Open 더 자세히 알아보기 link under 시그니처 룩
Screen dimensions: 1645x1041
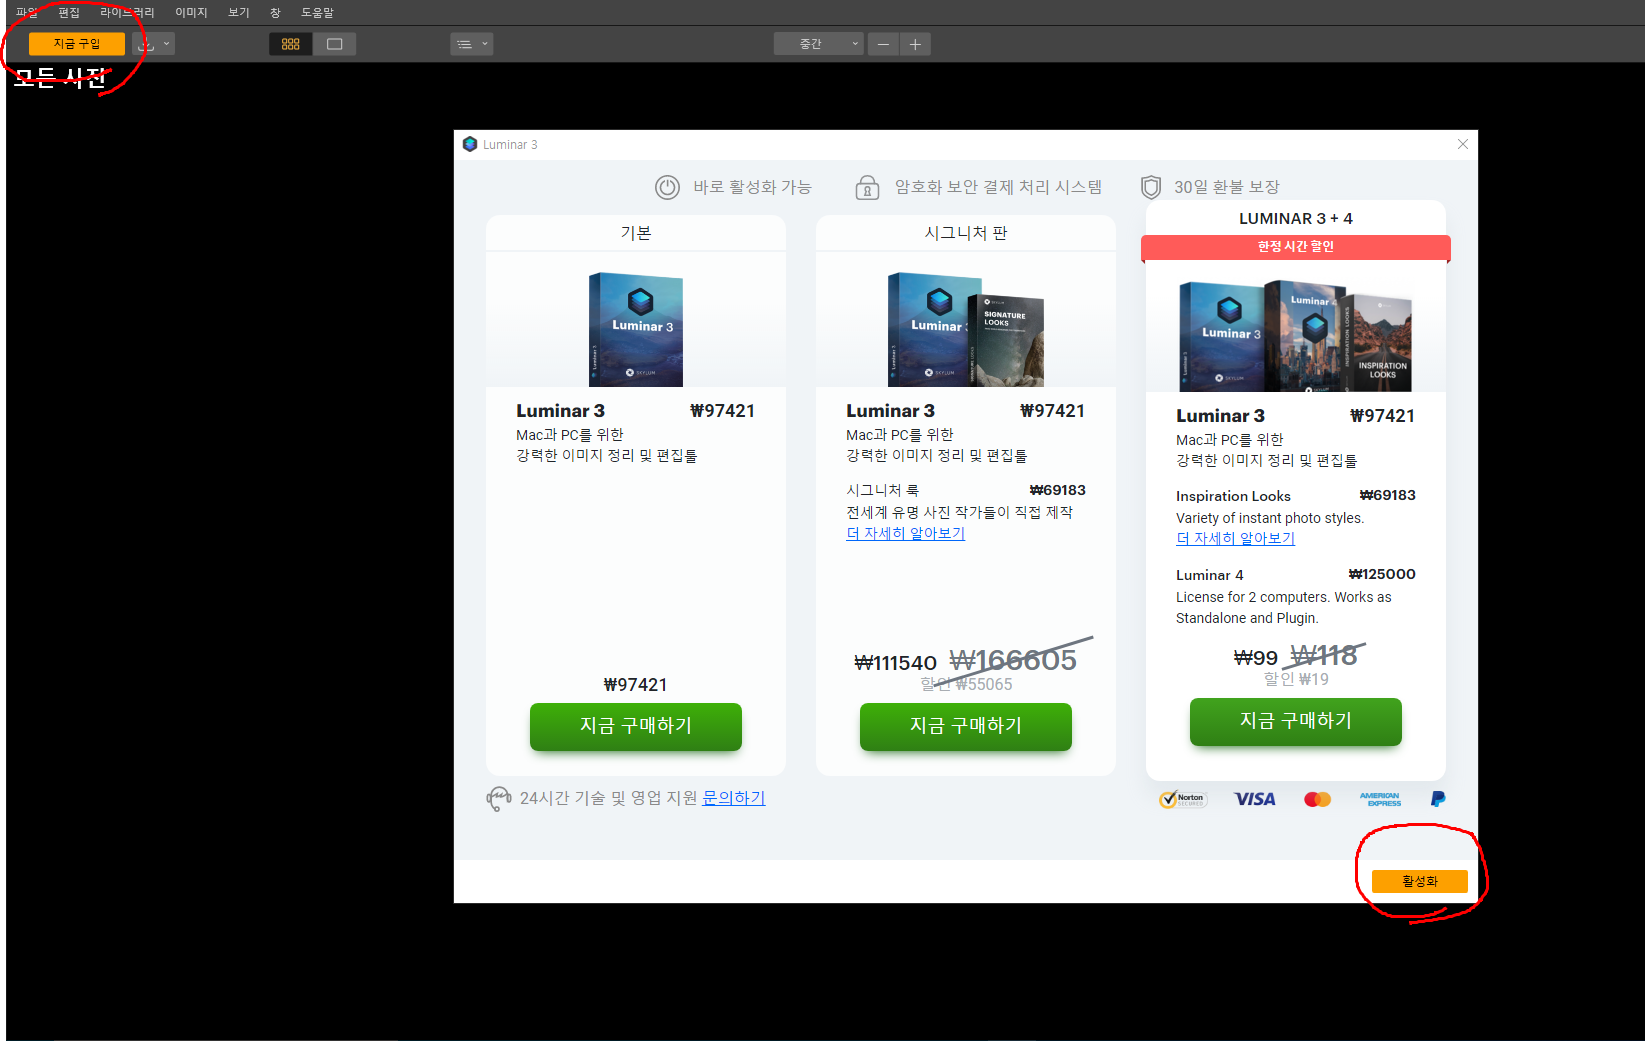[905, 533]
